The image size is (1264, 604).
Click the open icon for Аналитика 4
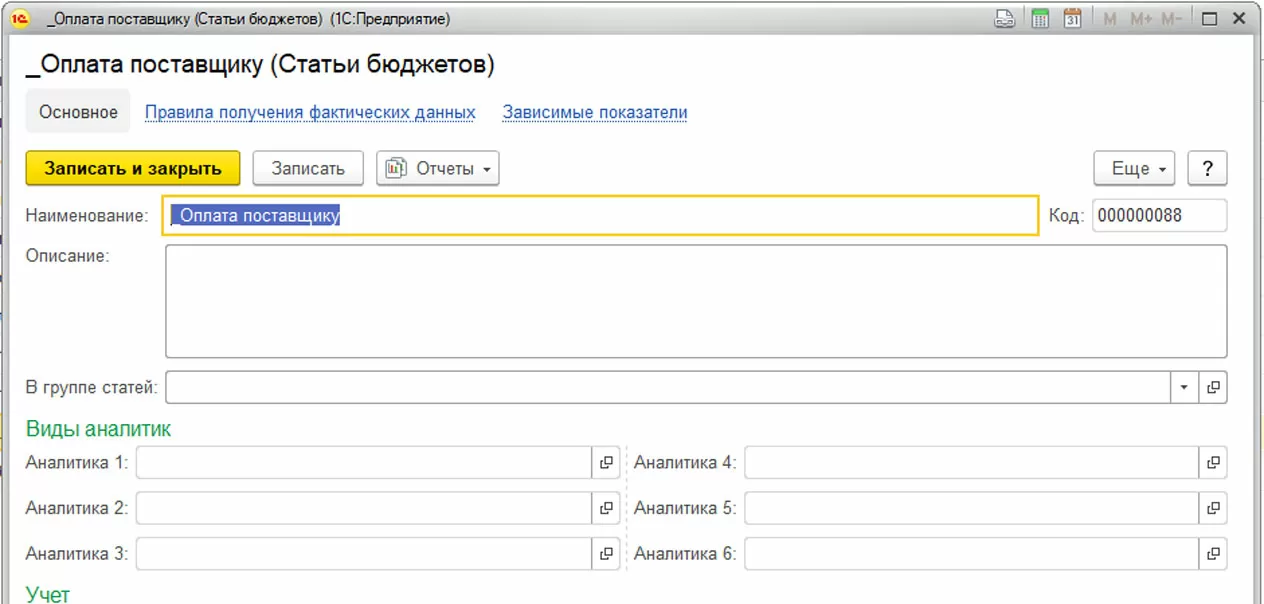[1213, 463]
